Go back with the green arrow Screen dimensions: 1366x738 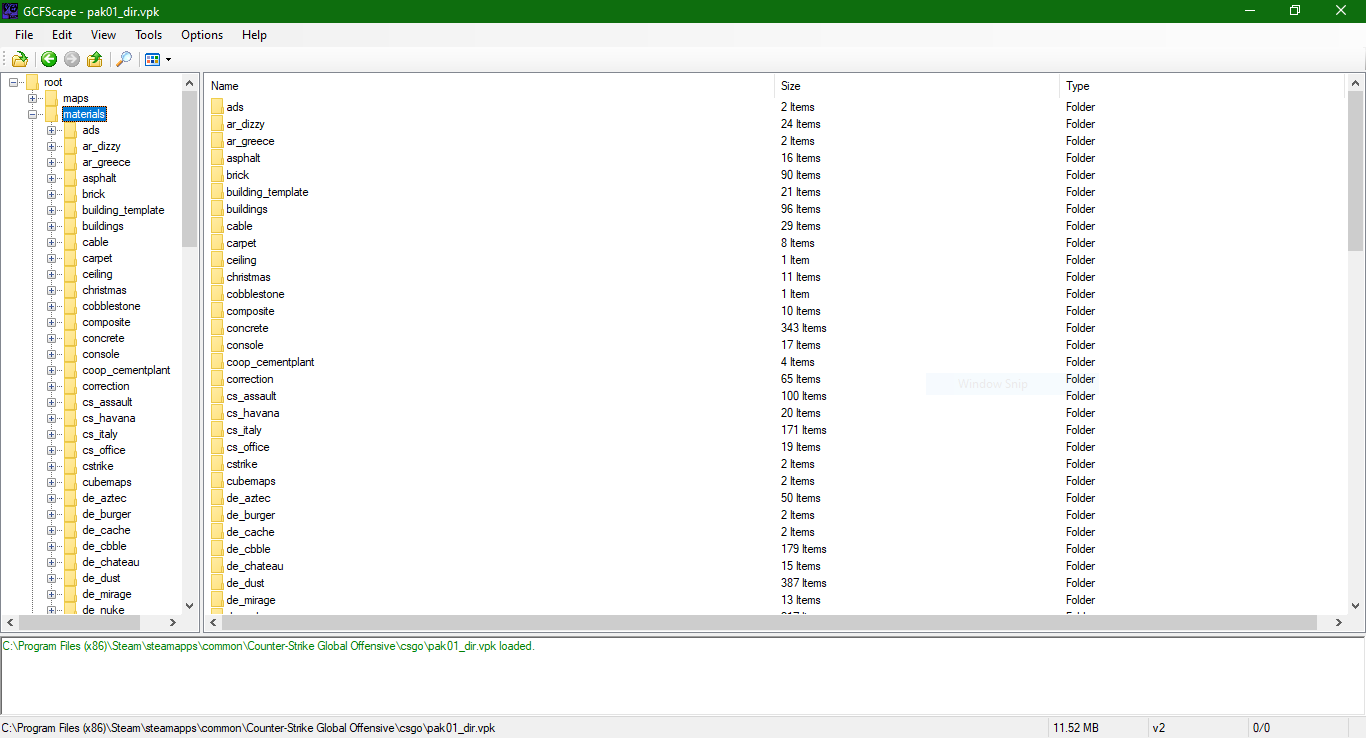pyautogui.click(x=48, y=60)
